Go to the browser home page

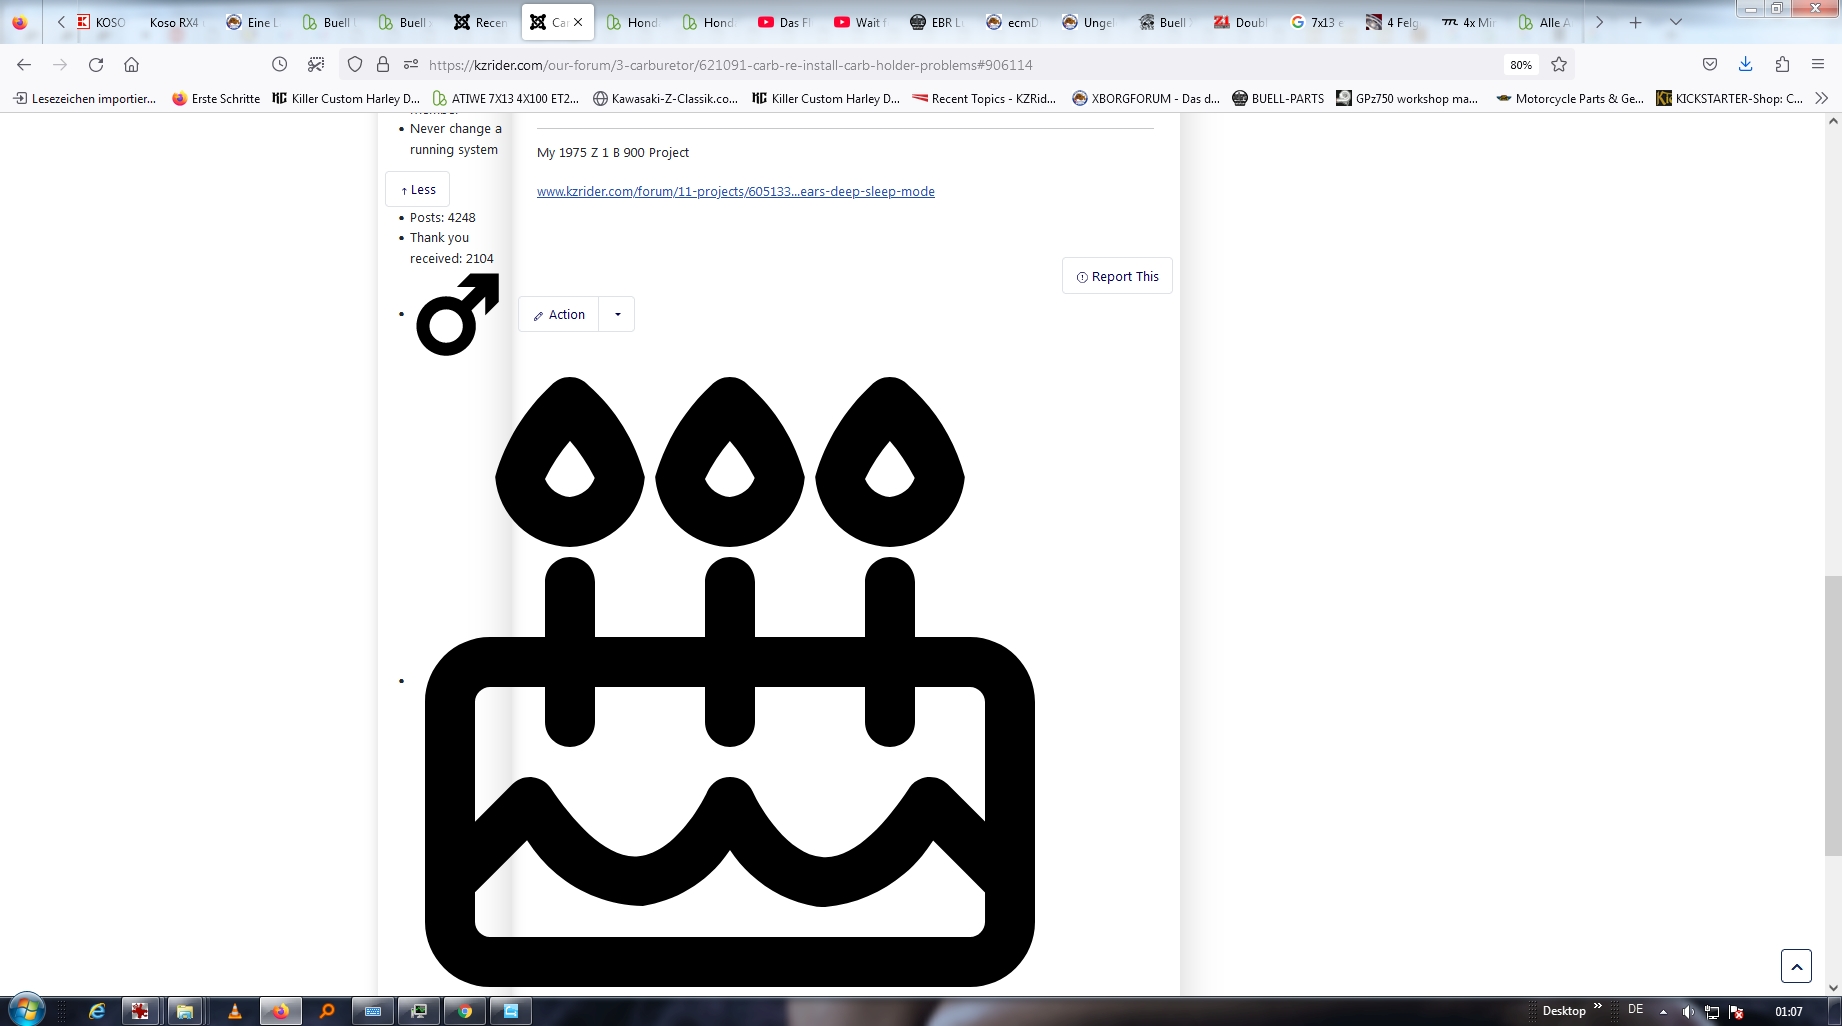(131, 65)
